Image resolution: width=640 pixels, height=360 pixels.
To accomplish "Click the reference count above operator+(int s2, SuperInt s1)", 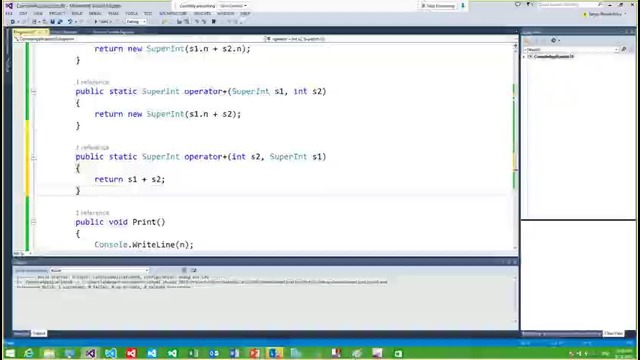I will point(92,147).
